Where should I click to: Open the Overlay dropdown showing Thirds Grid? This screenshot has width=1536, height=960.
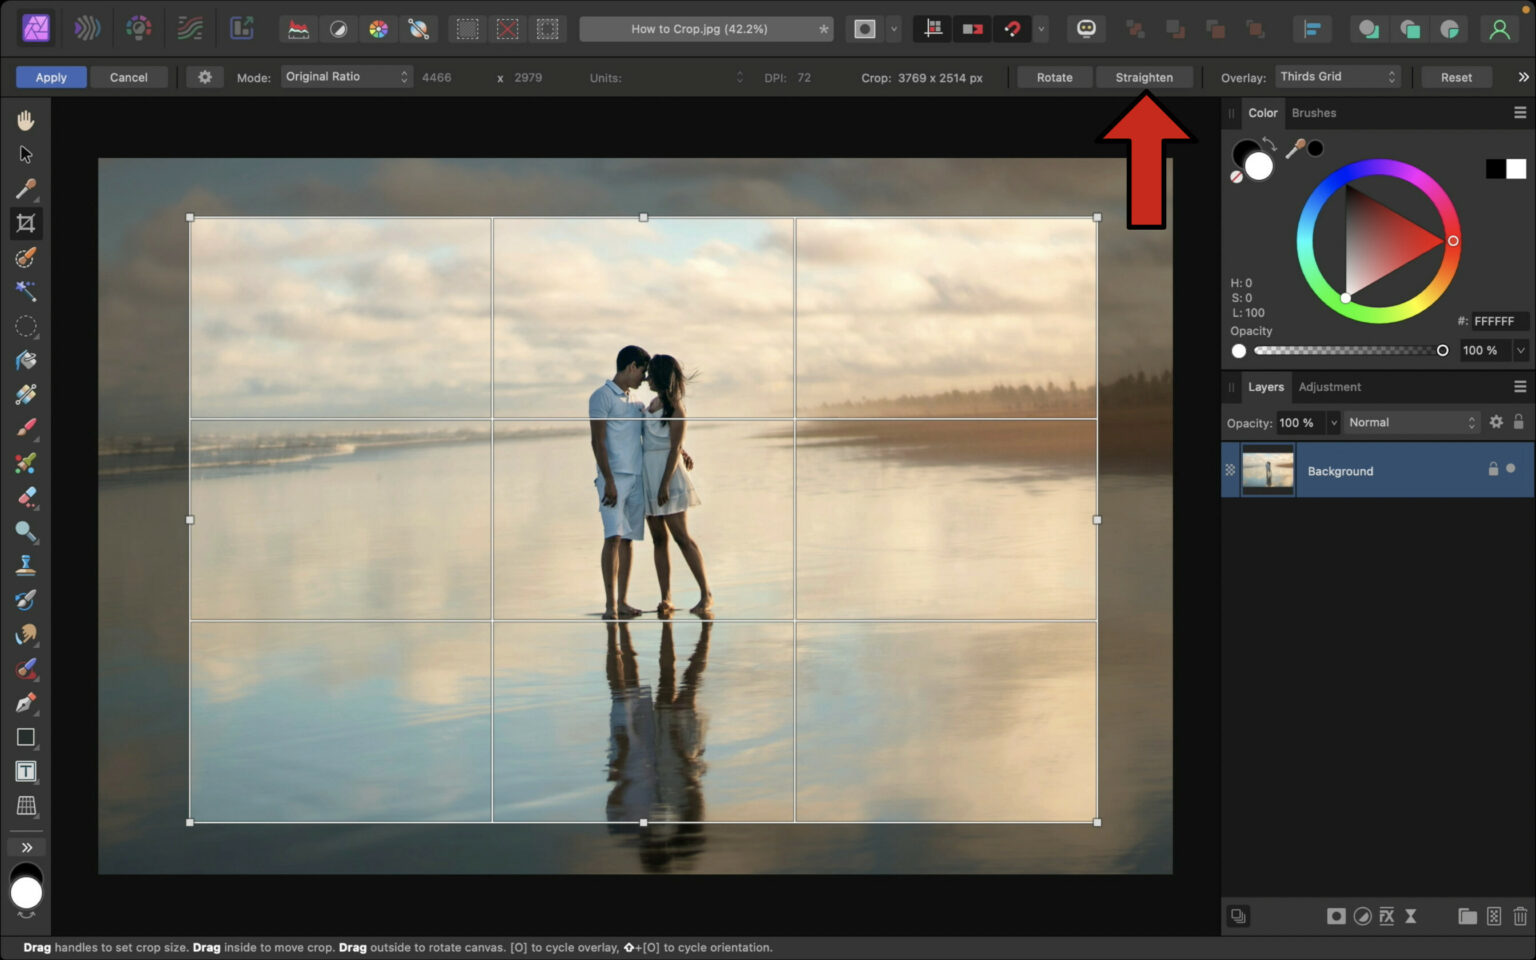pyautogui.click(x=1337, y=77)
